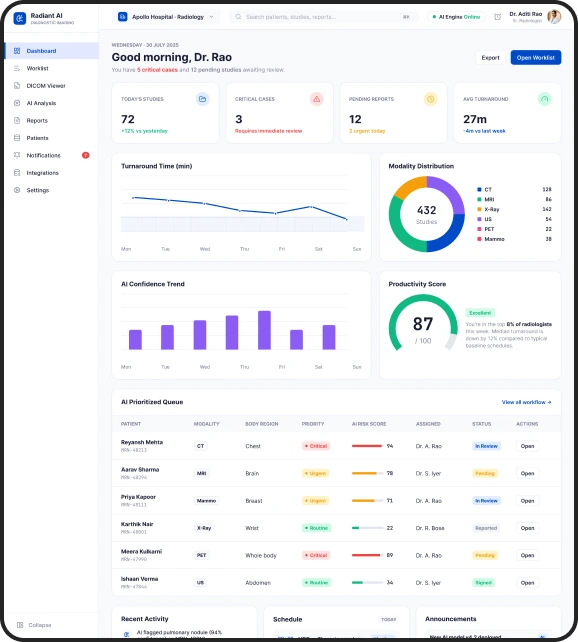Image resolution: width=578 pixels, height=642 pixels.
Task: Click the Today's Studies folder icon
Action: pyautogui.click(x=202, y=99)
